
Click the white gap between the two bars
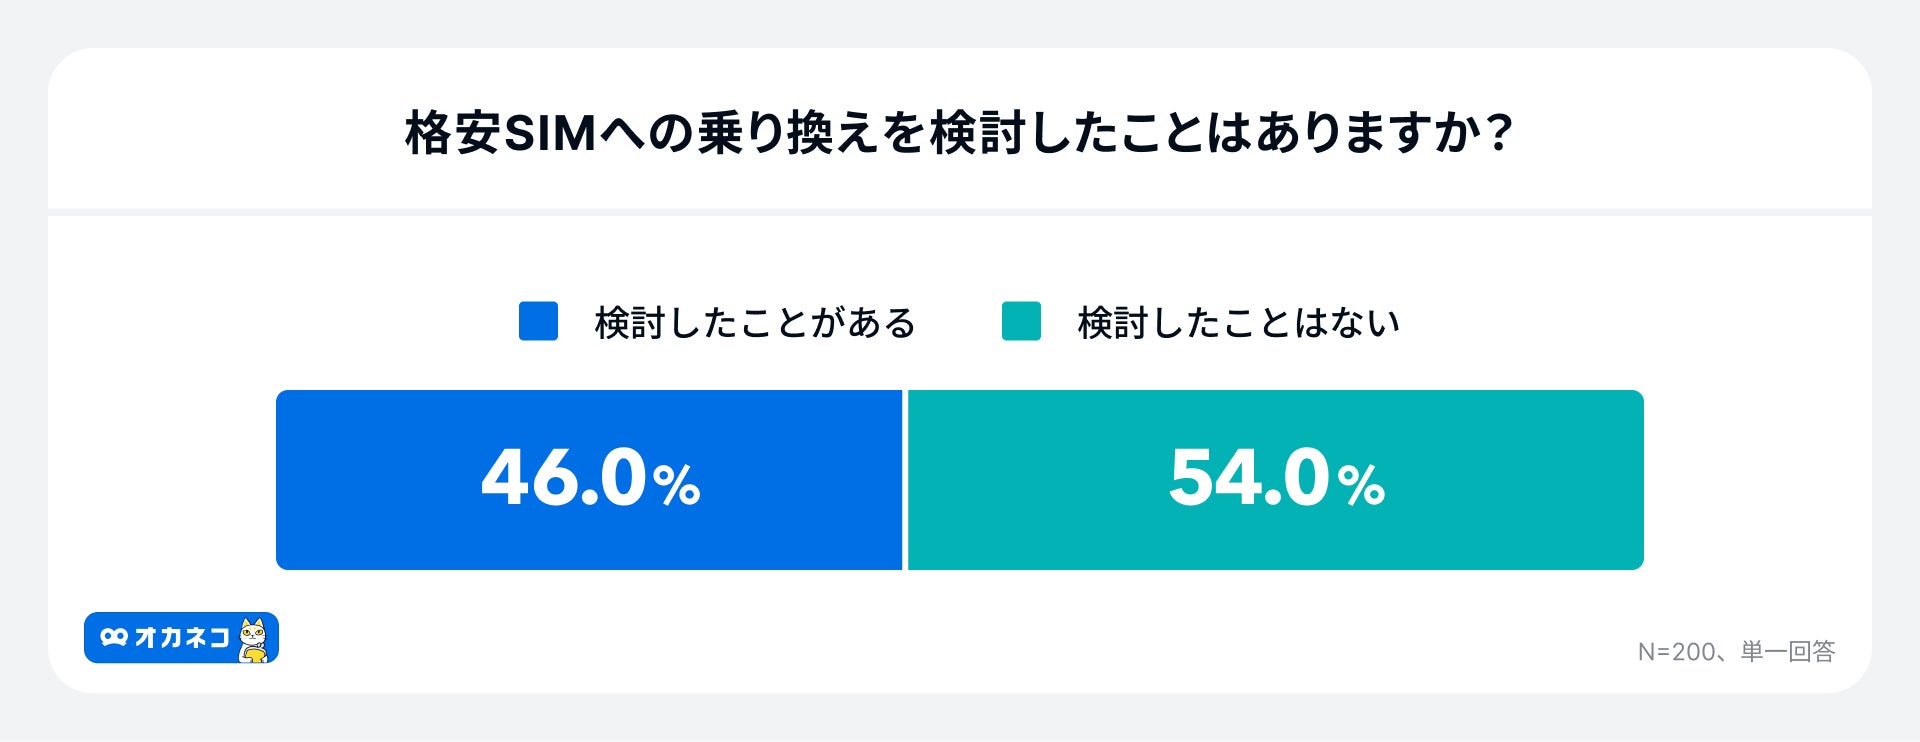pos(905,480)
